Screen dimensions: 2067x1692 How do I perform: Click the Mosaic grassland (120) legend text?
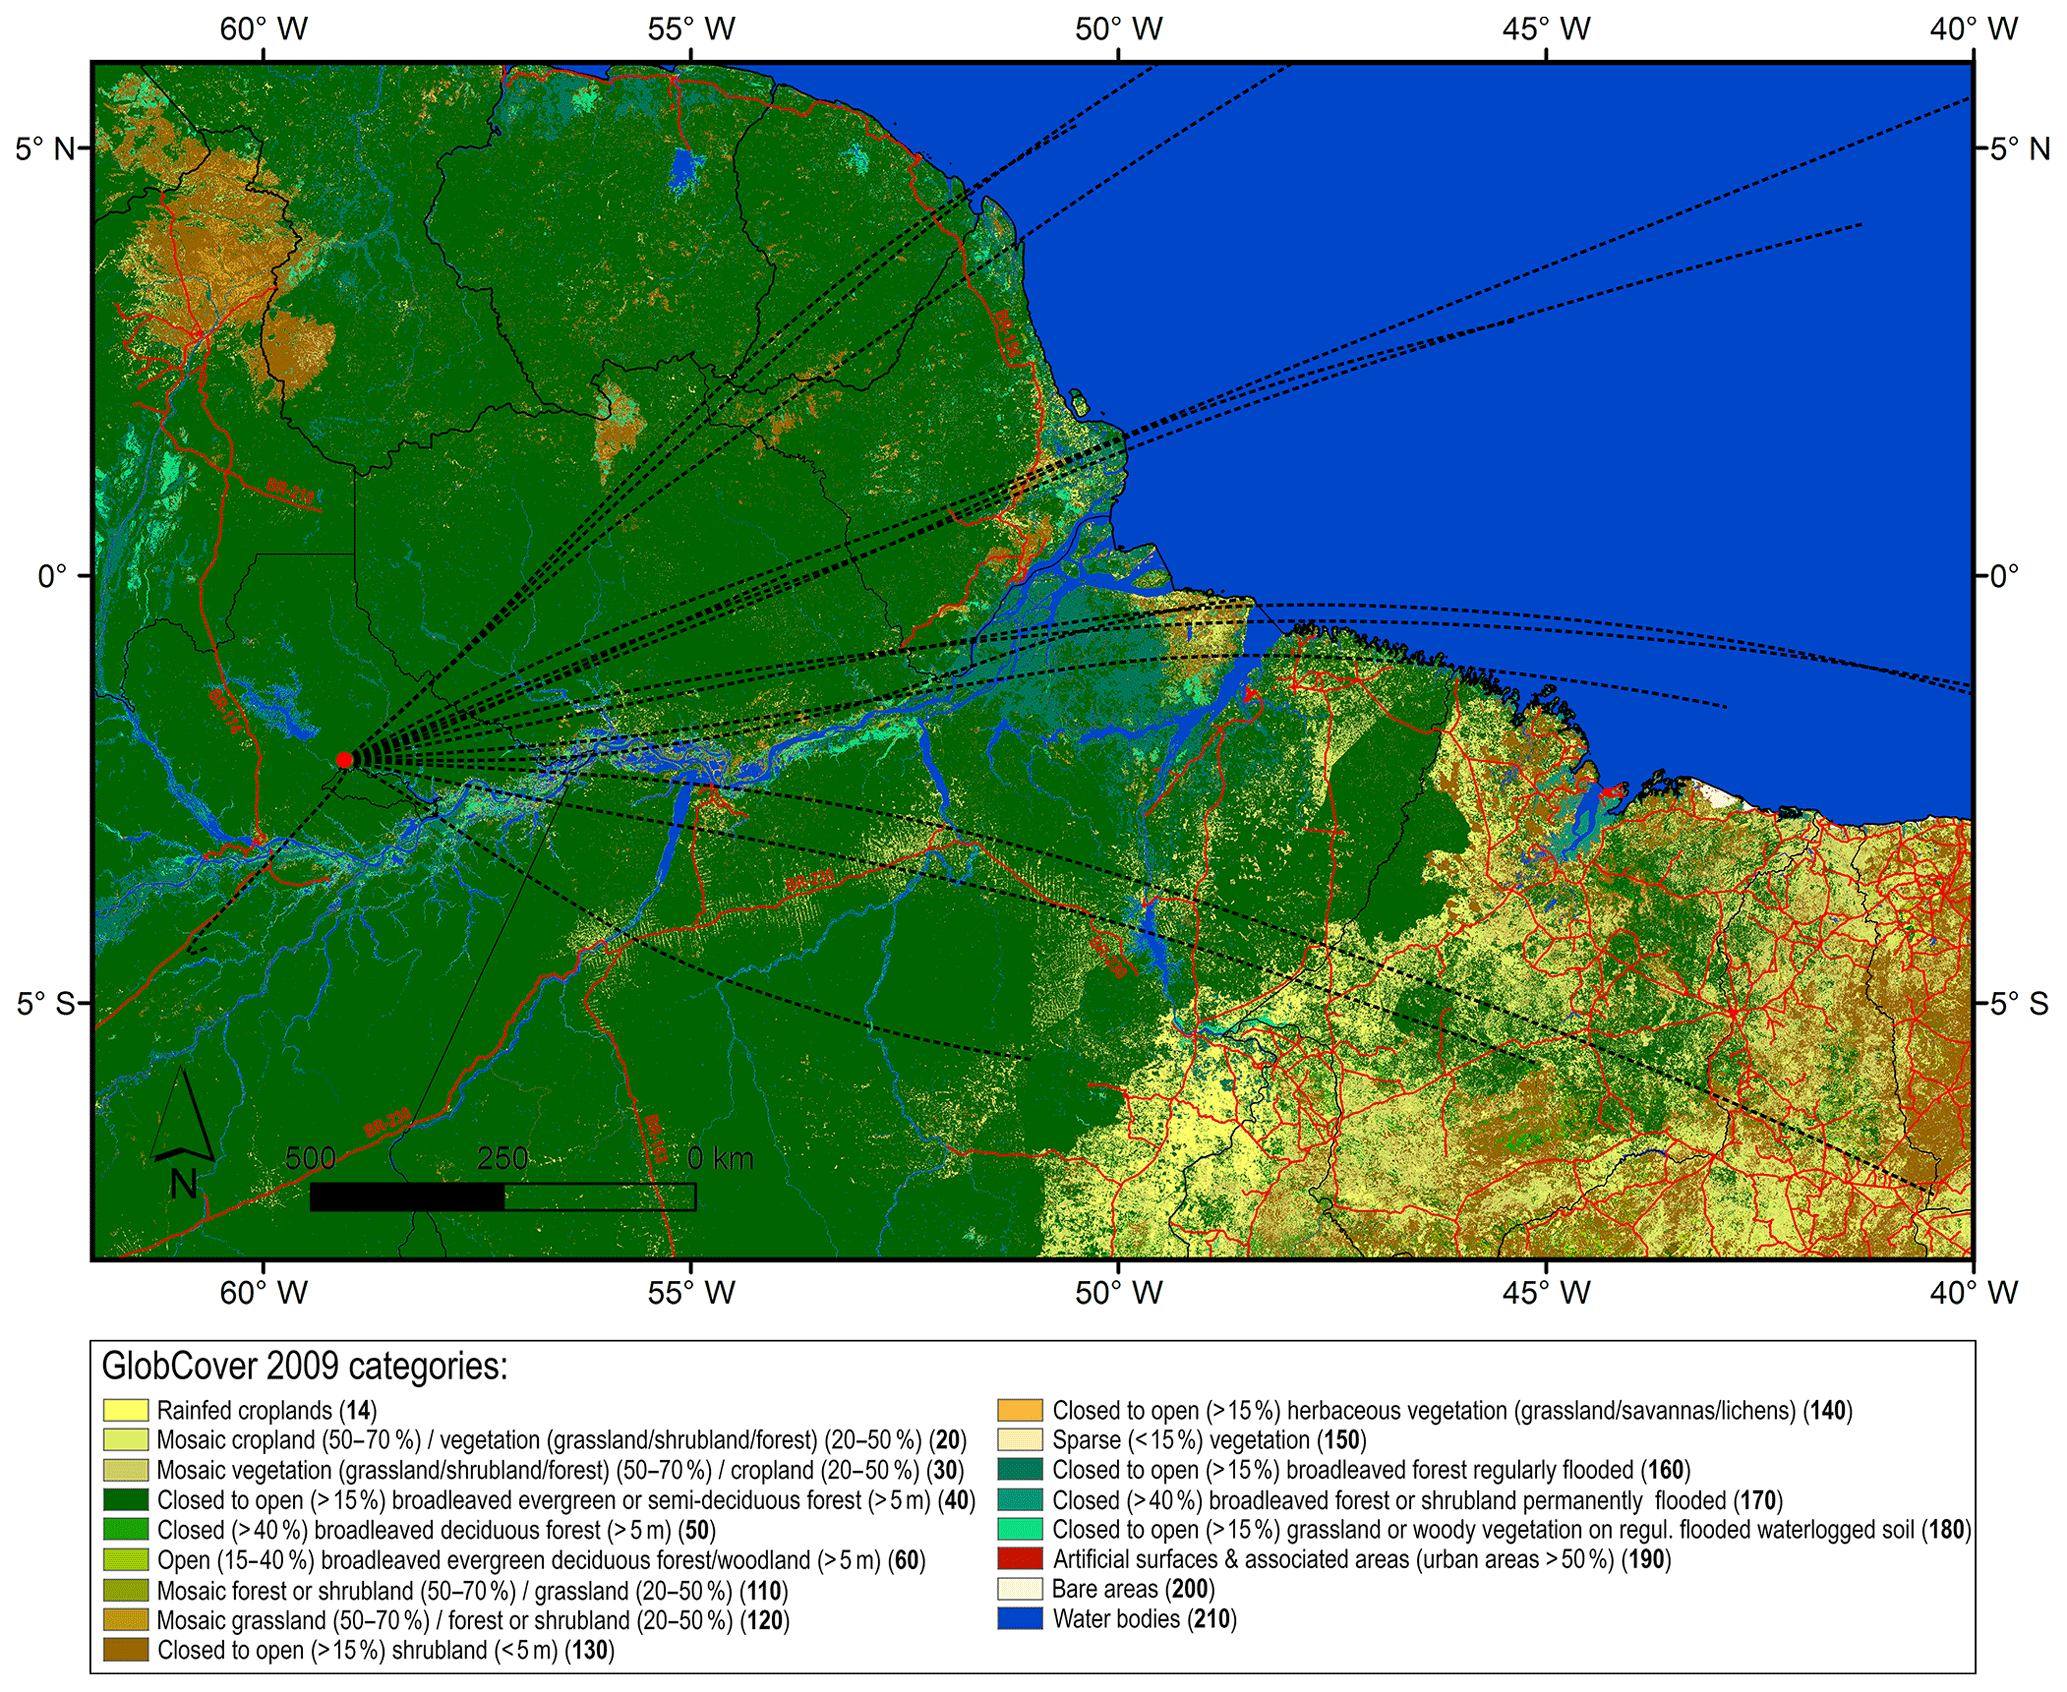pos(472,1620)
